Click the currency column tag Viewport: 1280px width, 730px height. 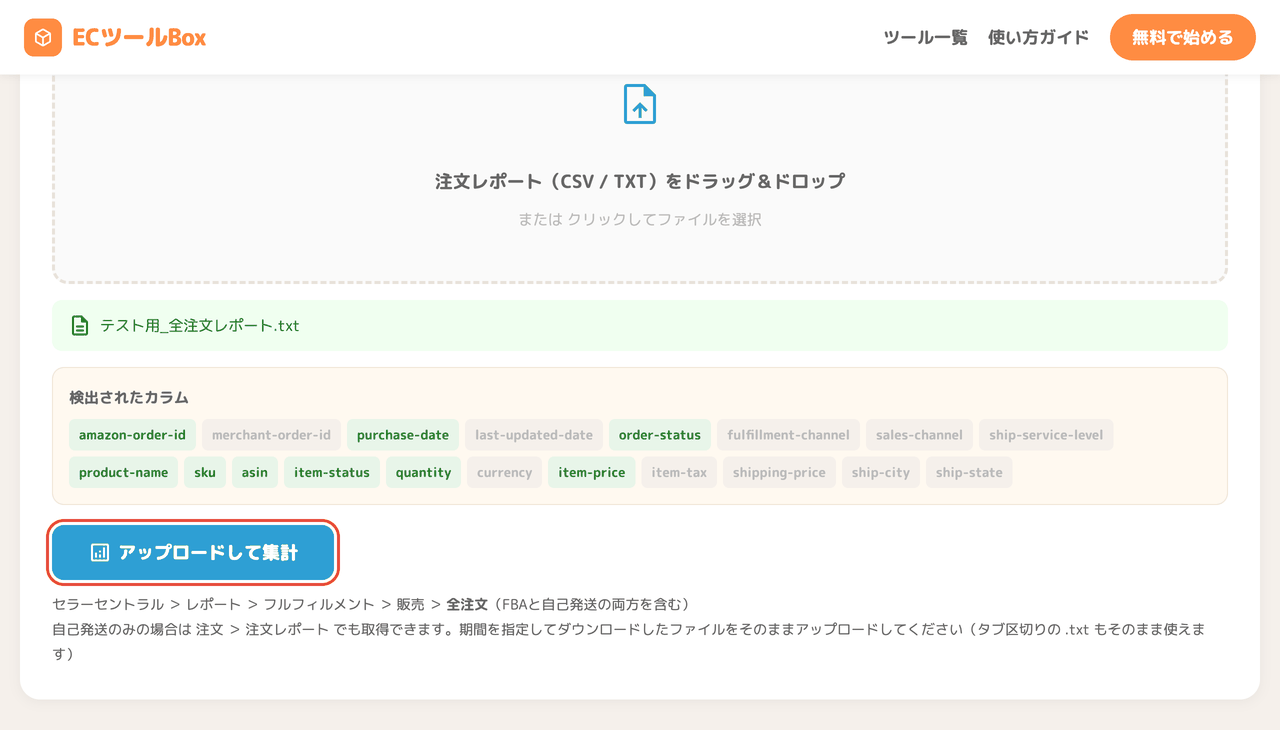(505, 472)
